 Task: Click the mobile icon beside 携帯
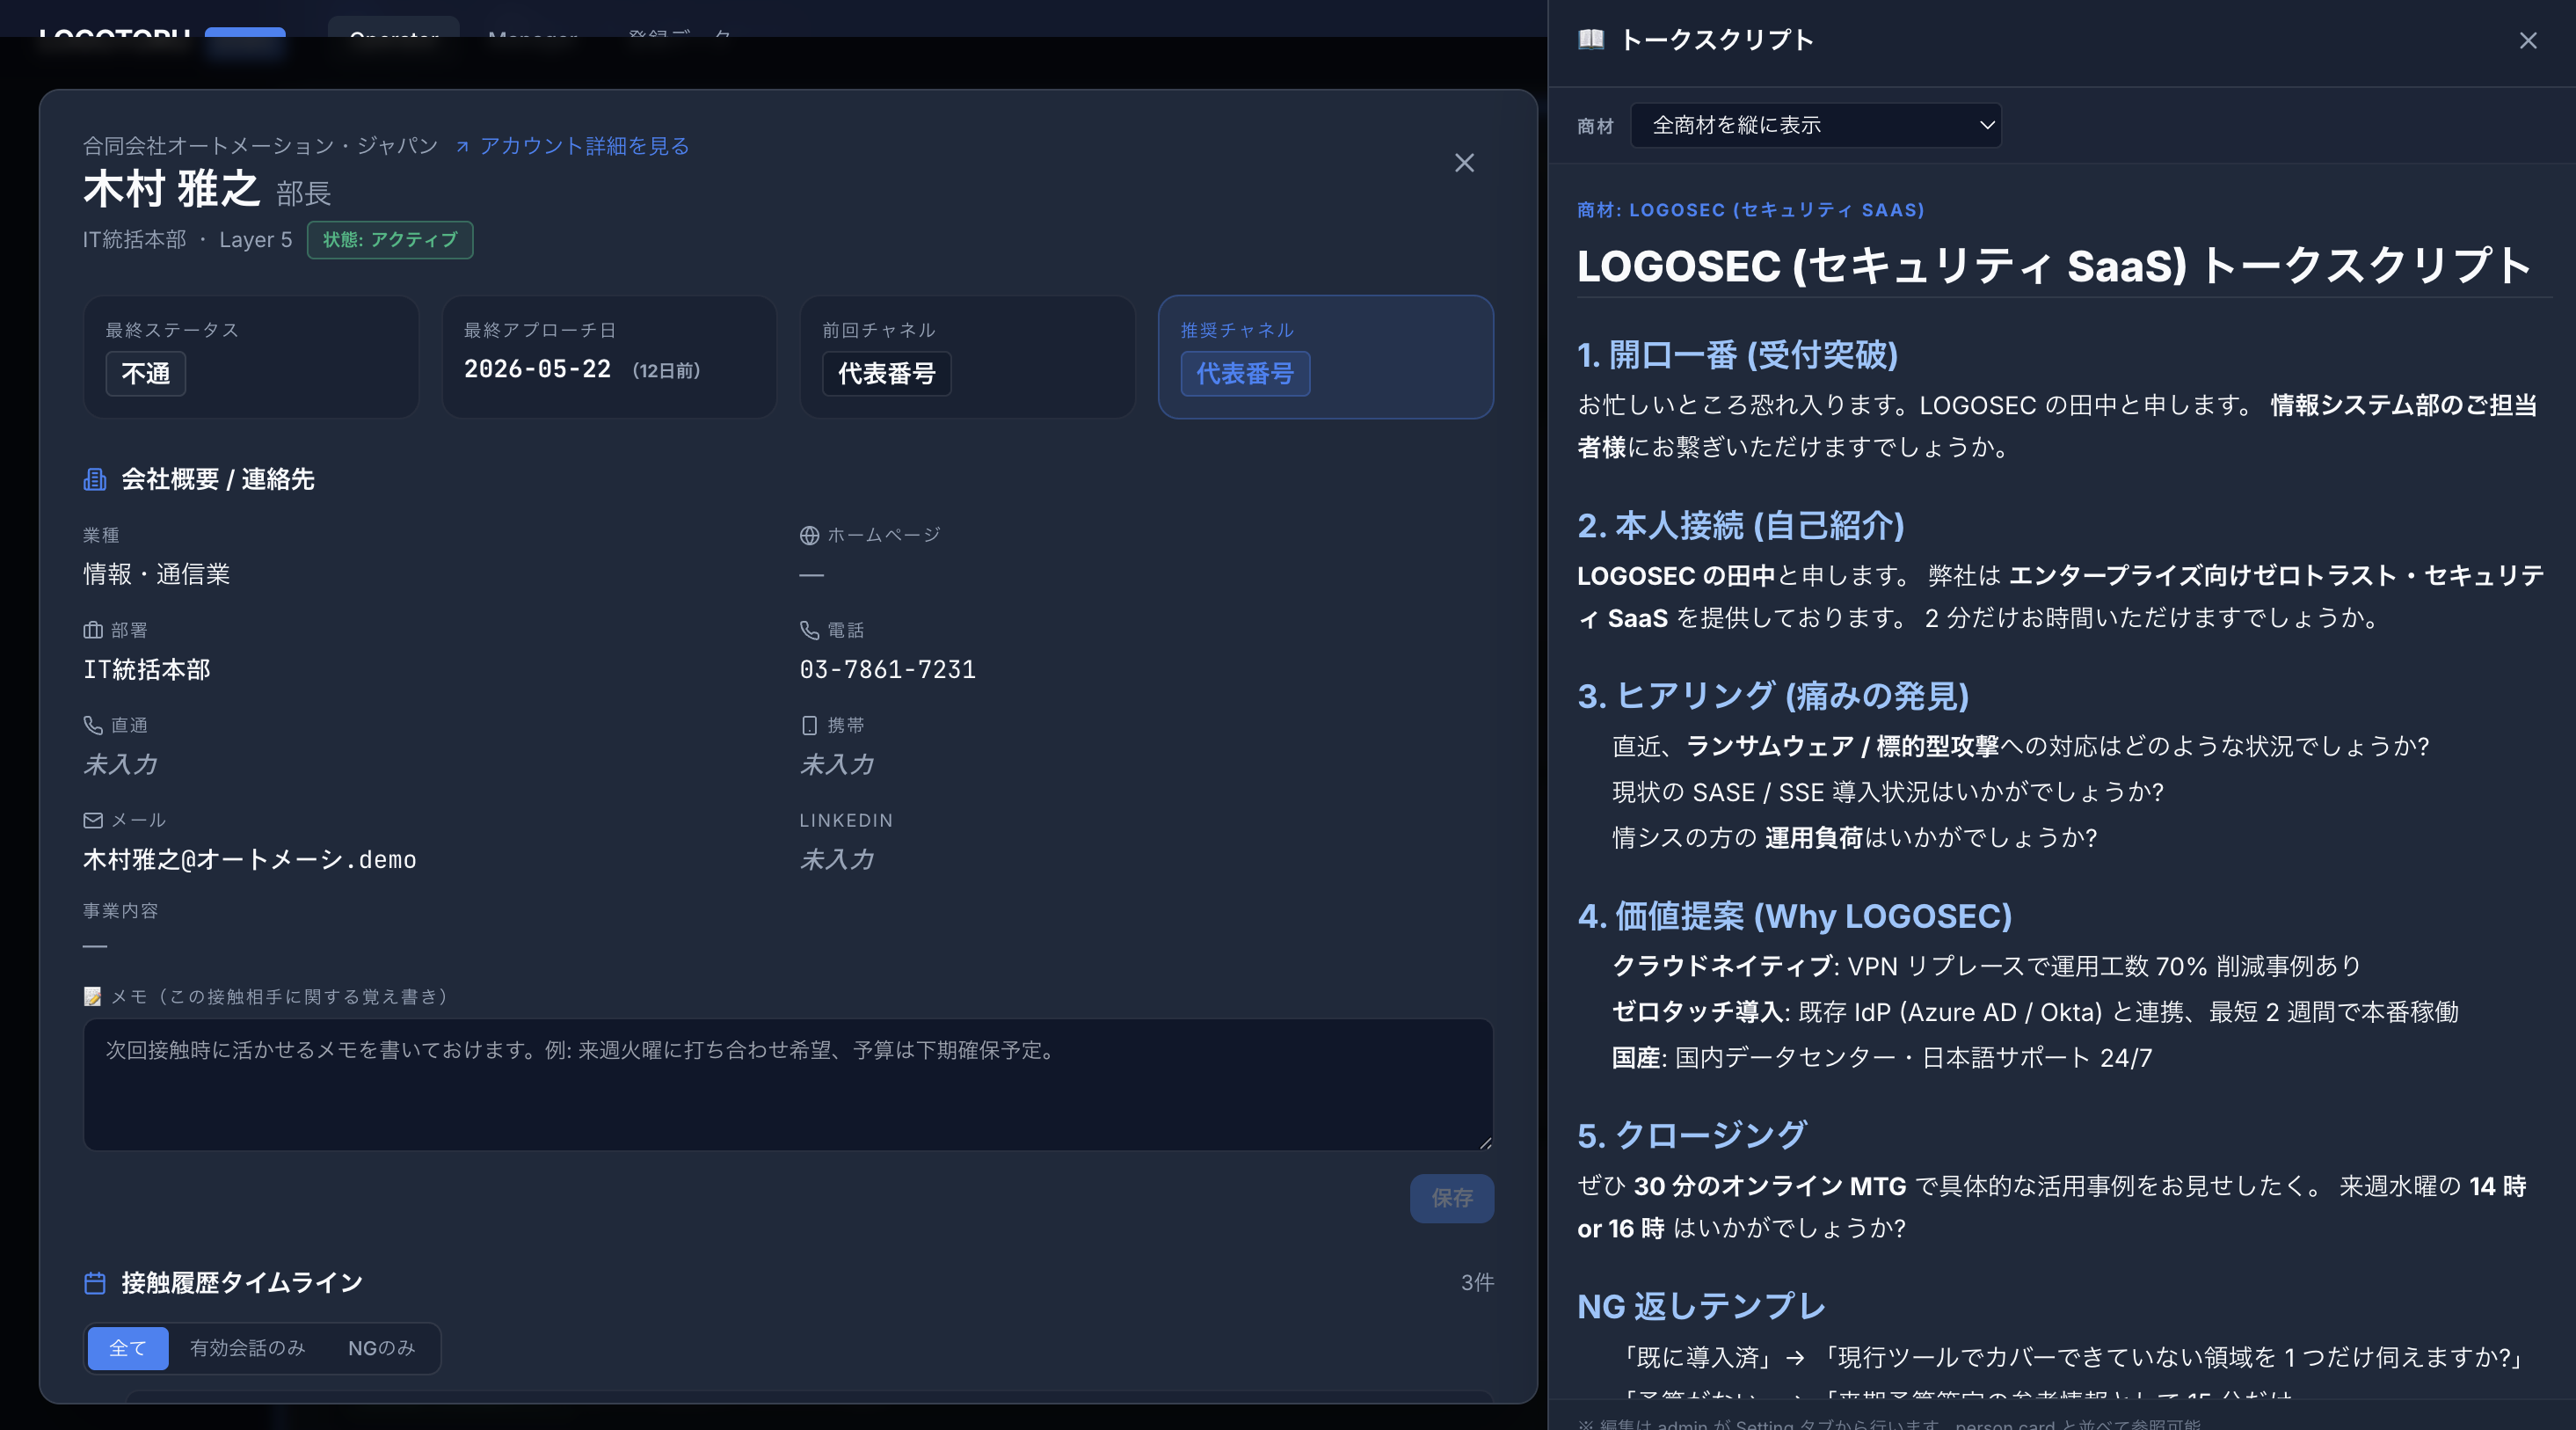[x=809, y=725]
